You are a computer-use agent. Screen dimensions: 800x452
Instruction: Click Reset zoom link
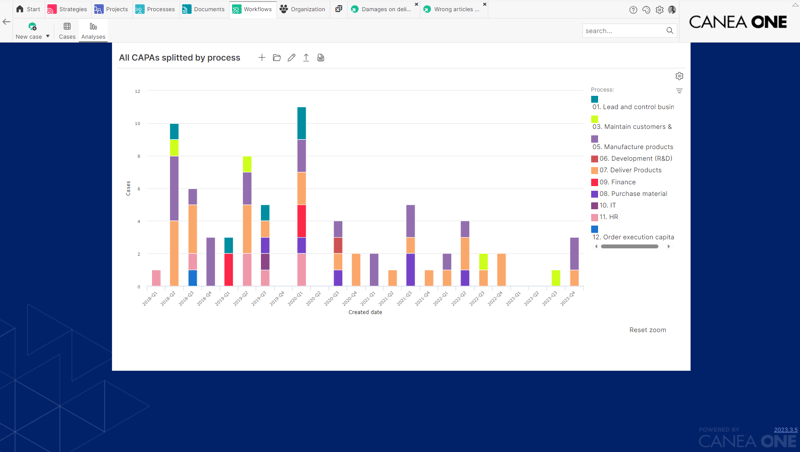coord(647,330)
